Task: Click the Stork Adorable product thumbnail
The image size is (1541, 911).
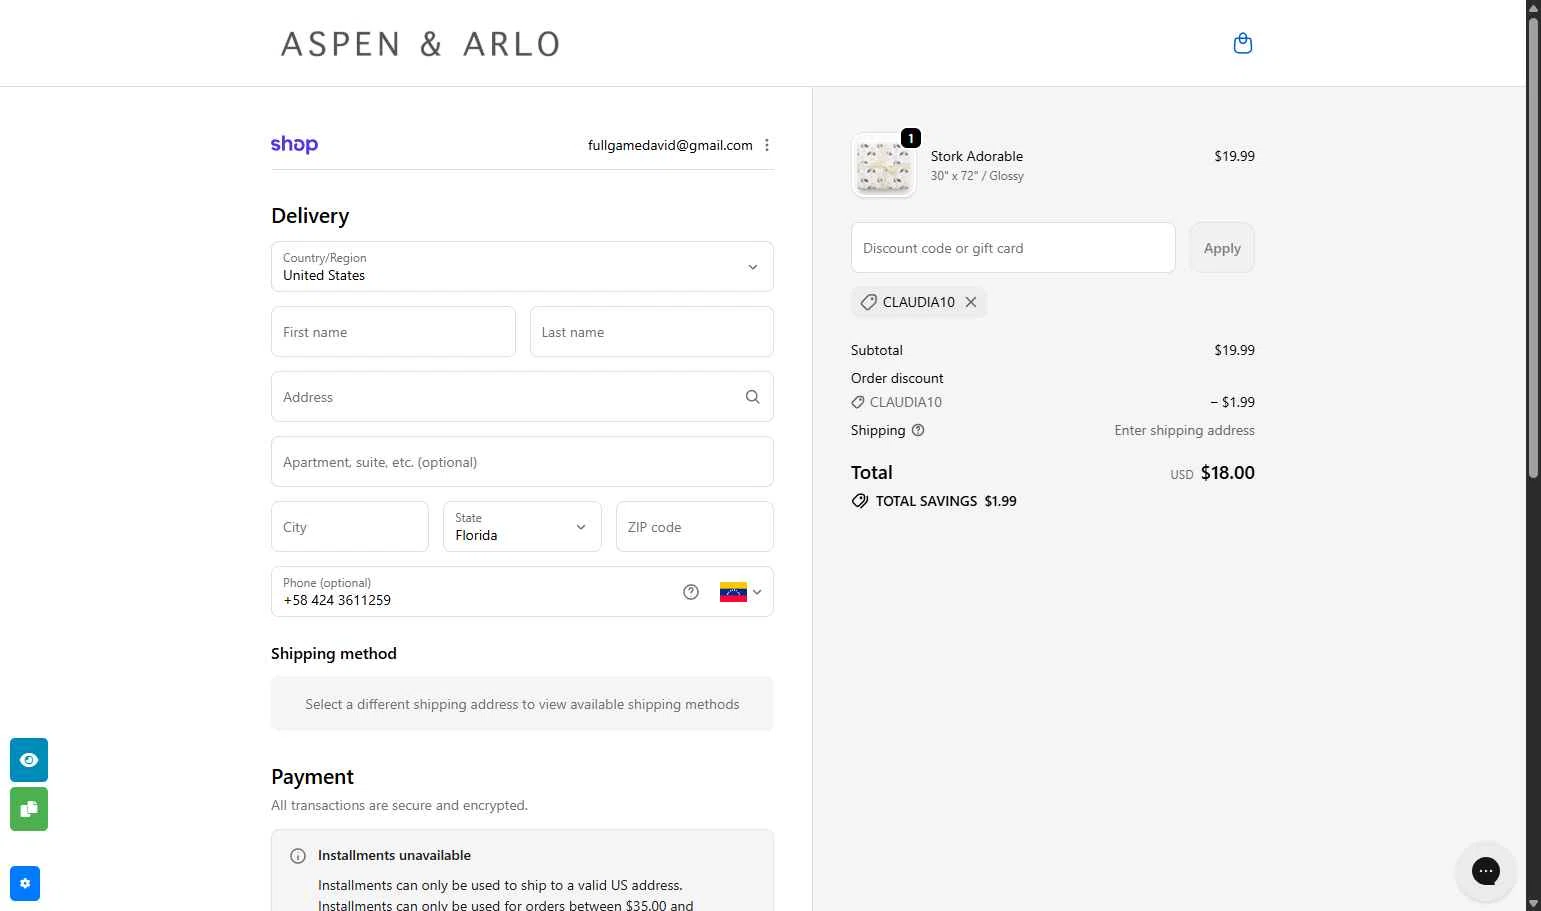Action: click(884, 165)
